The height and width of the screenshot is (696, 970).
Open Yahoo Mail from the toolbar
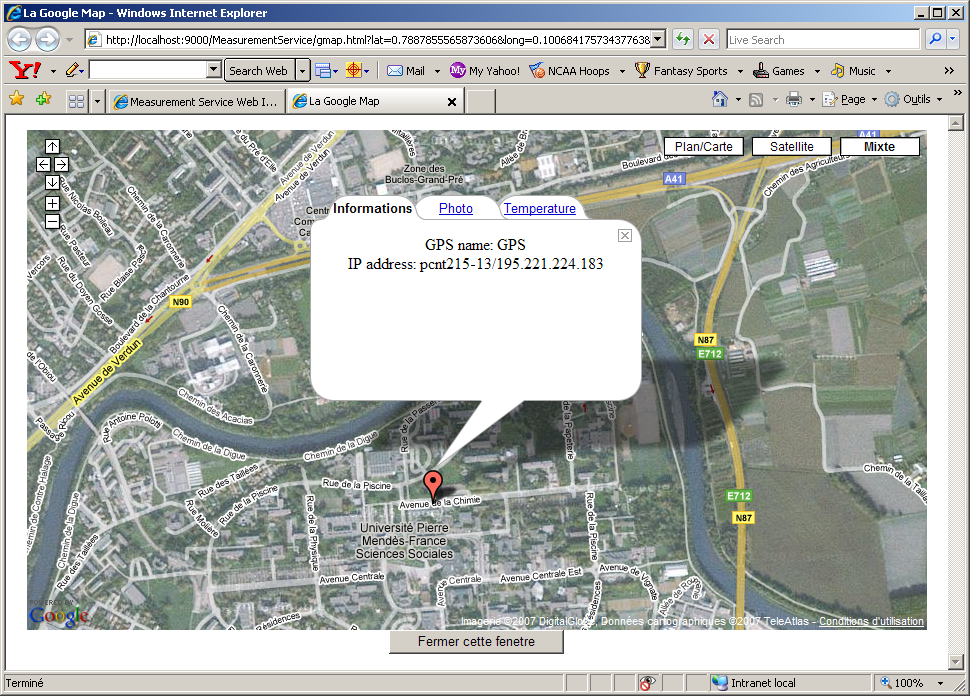pos(406,71)
